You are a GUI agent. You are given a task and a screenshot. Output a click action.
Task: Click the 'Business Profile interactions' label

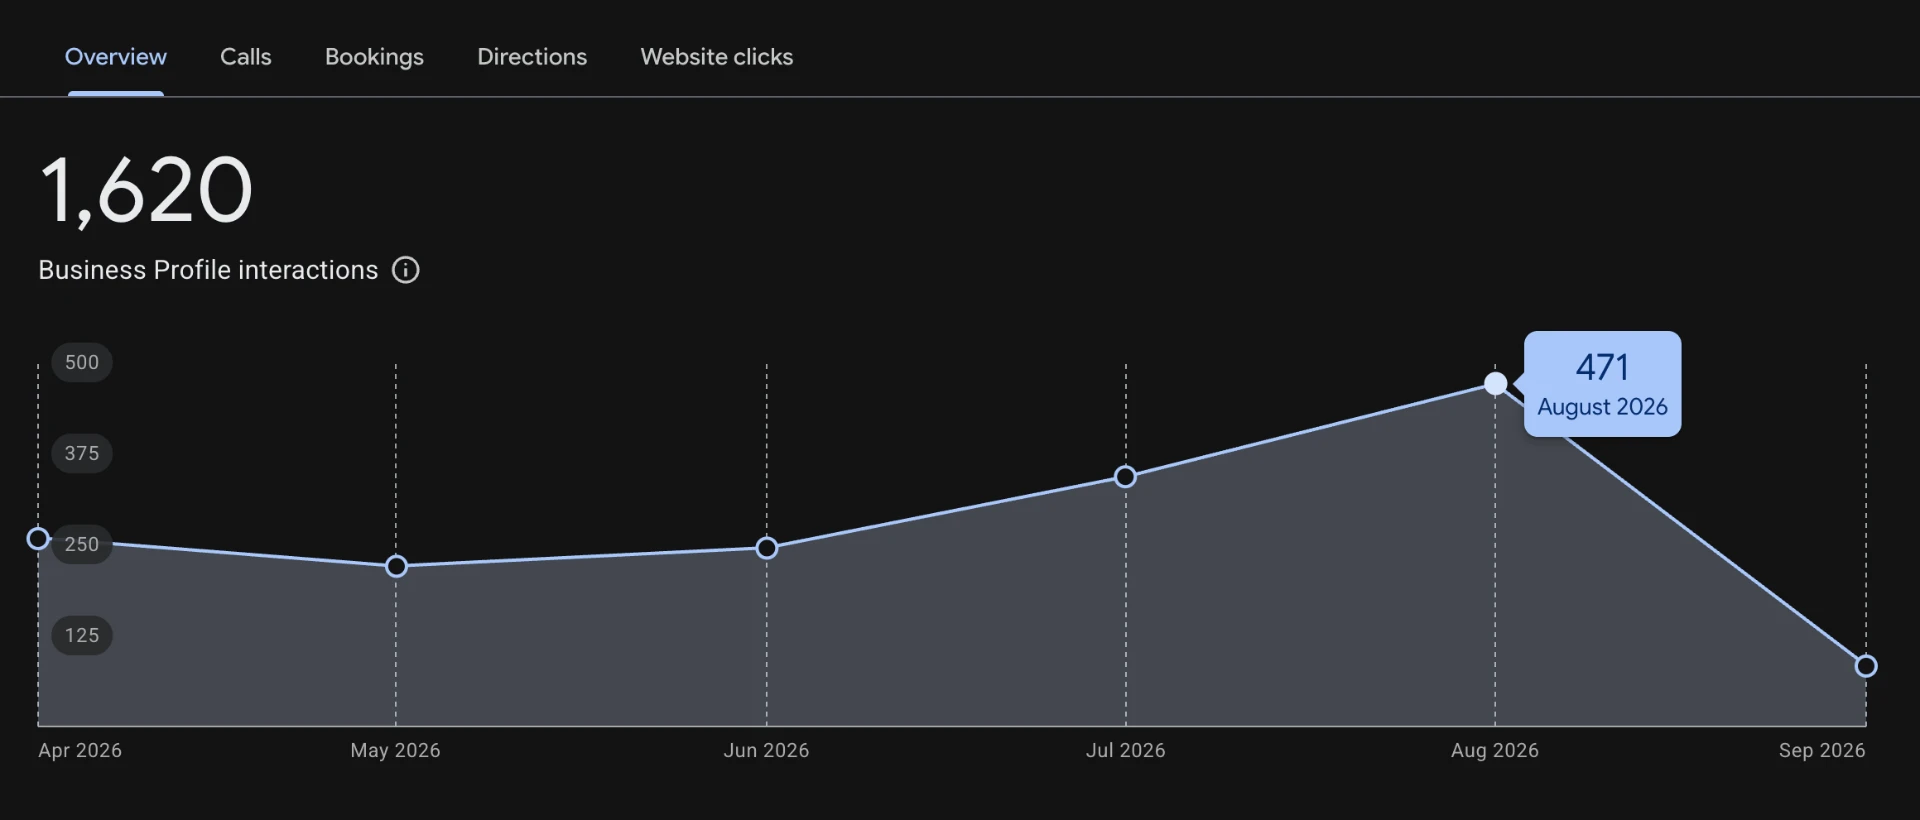(208, 270)
